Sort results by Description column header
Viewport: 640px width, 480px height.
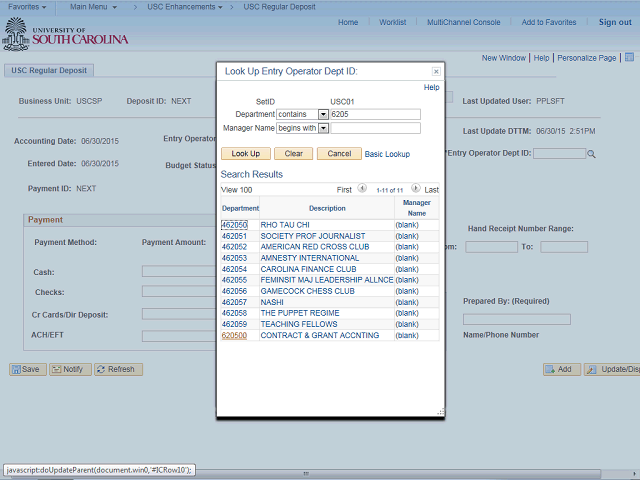tap(327, 208)
